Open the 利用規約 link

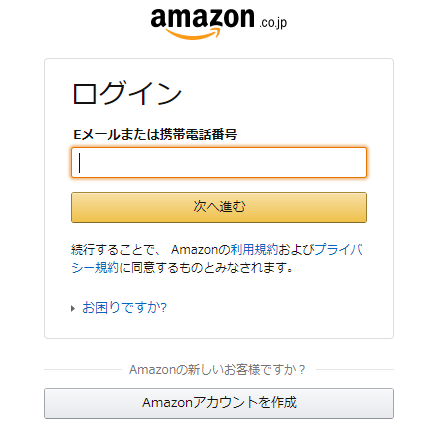[254, 249]
